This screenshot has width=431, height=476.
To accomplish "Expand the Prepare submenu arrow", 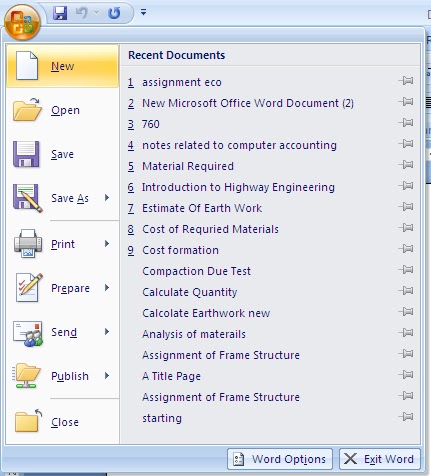I will point(107,288).
